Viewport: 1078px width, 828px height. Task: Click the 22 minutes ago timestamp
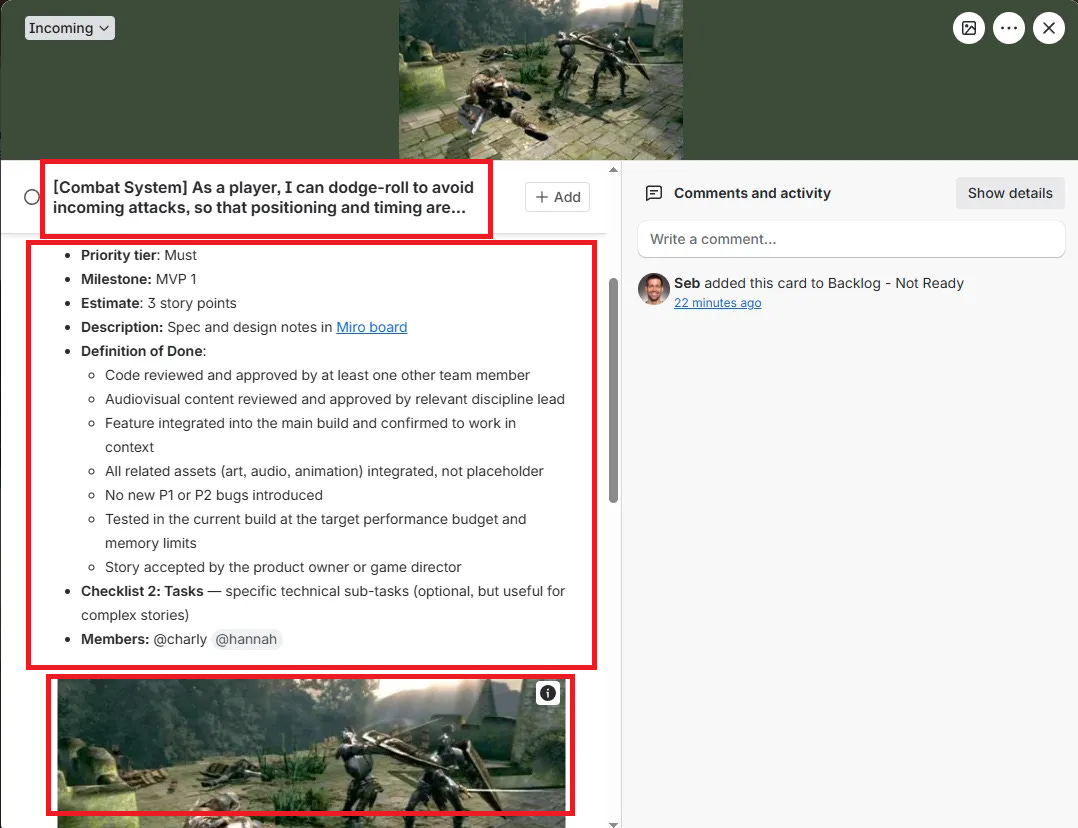pyautogui.click(x=717, y=303)
